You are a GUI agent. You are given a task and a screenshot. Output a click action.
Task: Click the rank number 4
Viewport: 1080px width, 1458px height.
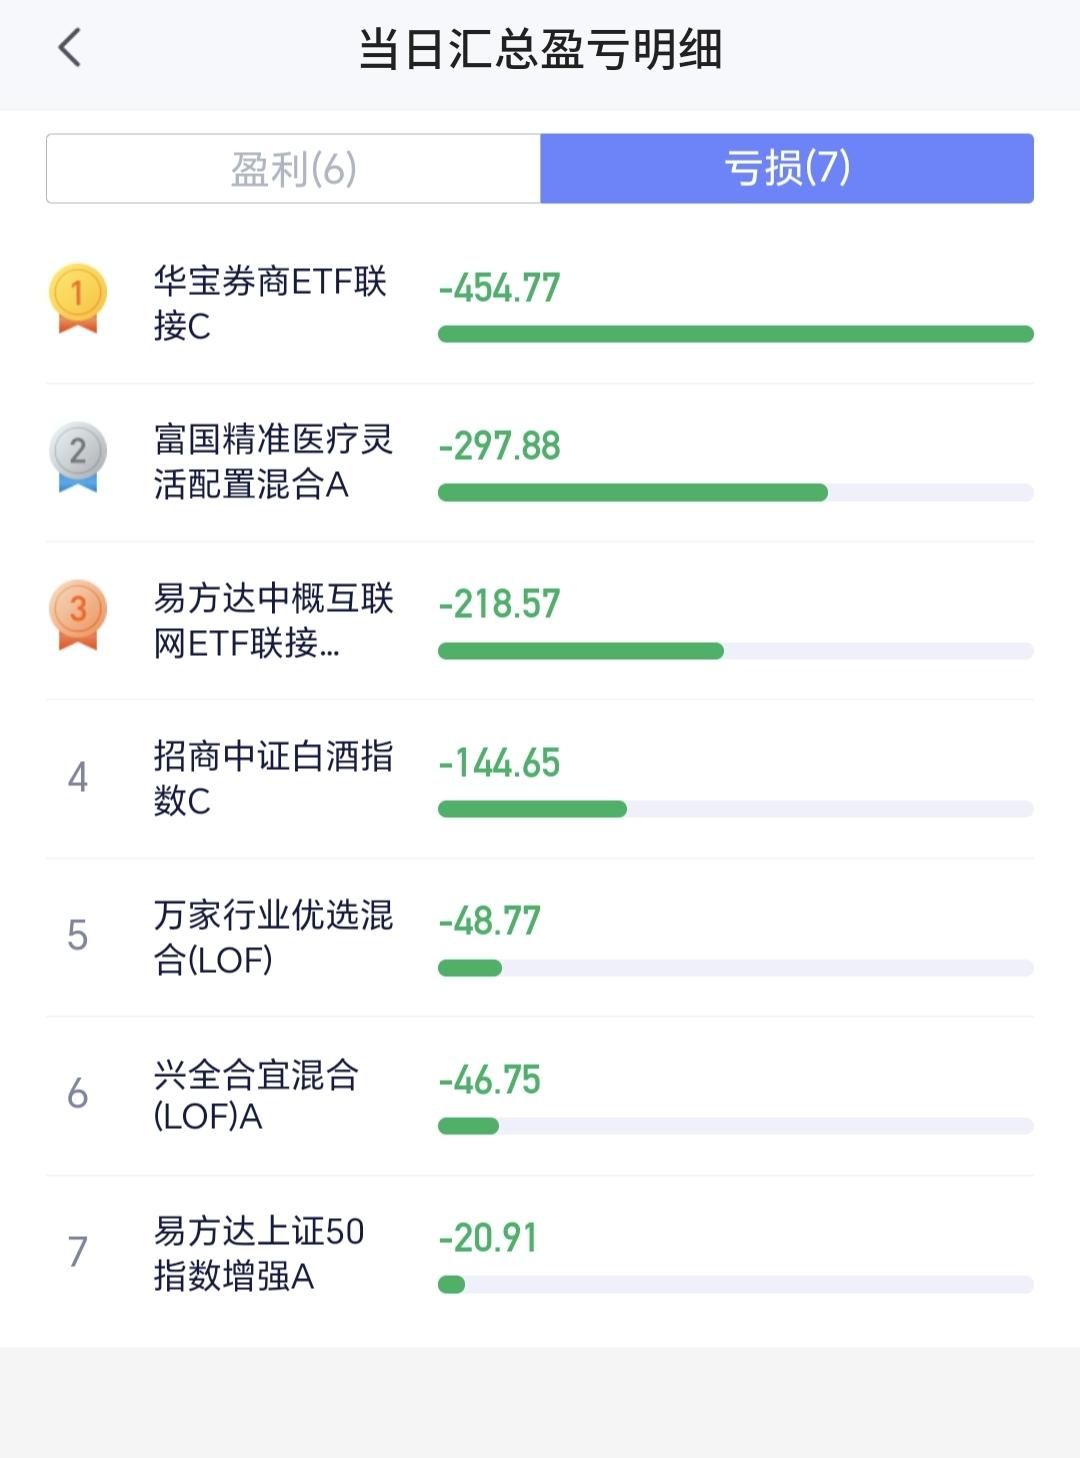tap(78, 777)
